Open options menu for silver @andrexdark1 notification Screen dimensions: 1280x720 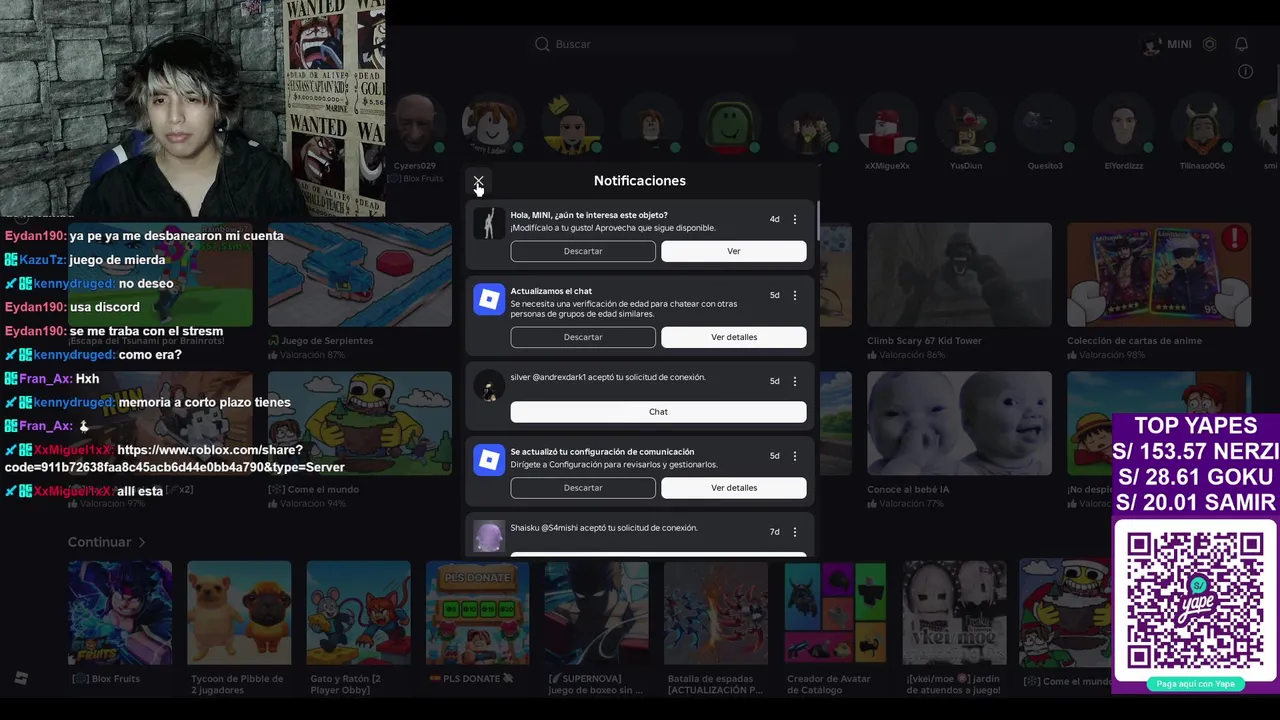[795, 382]
